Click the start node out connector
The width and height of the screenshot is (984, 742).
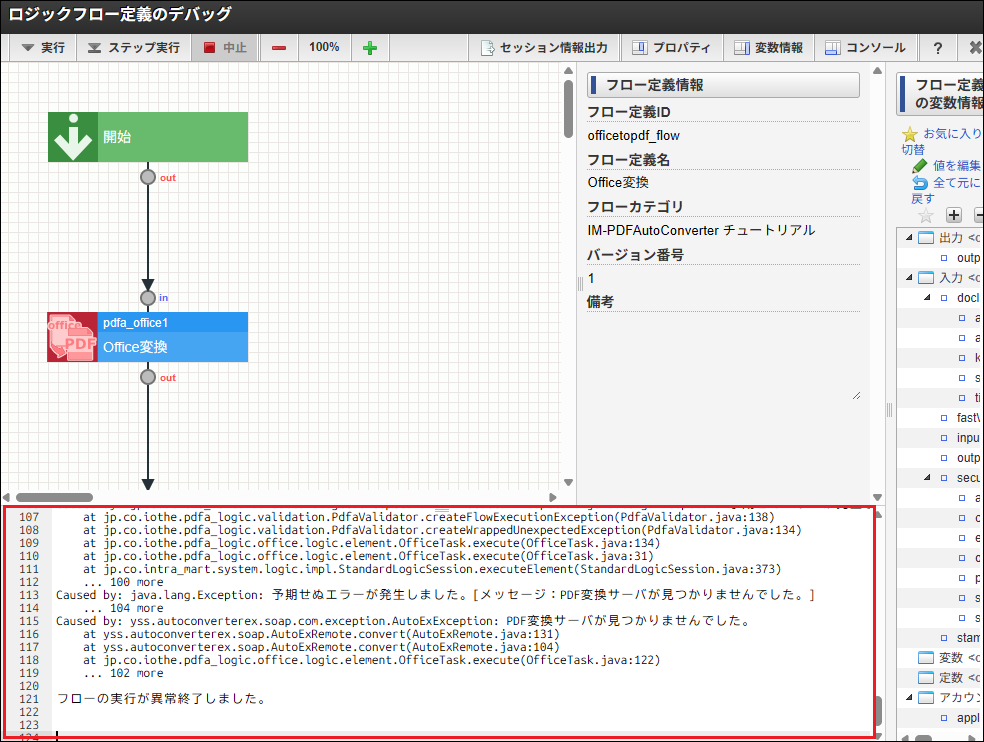tap(148, 177)
